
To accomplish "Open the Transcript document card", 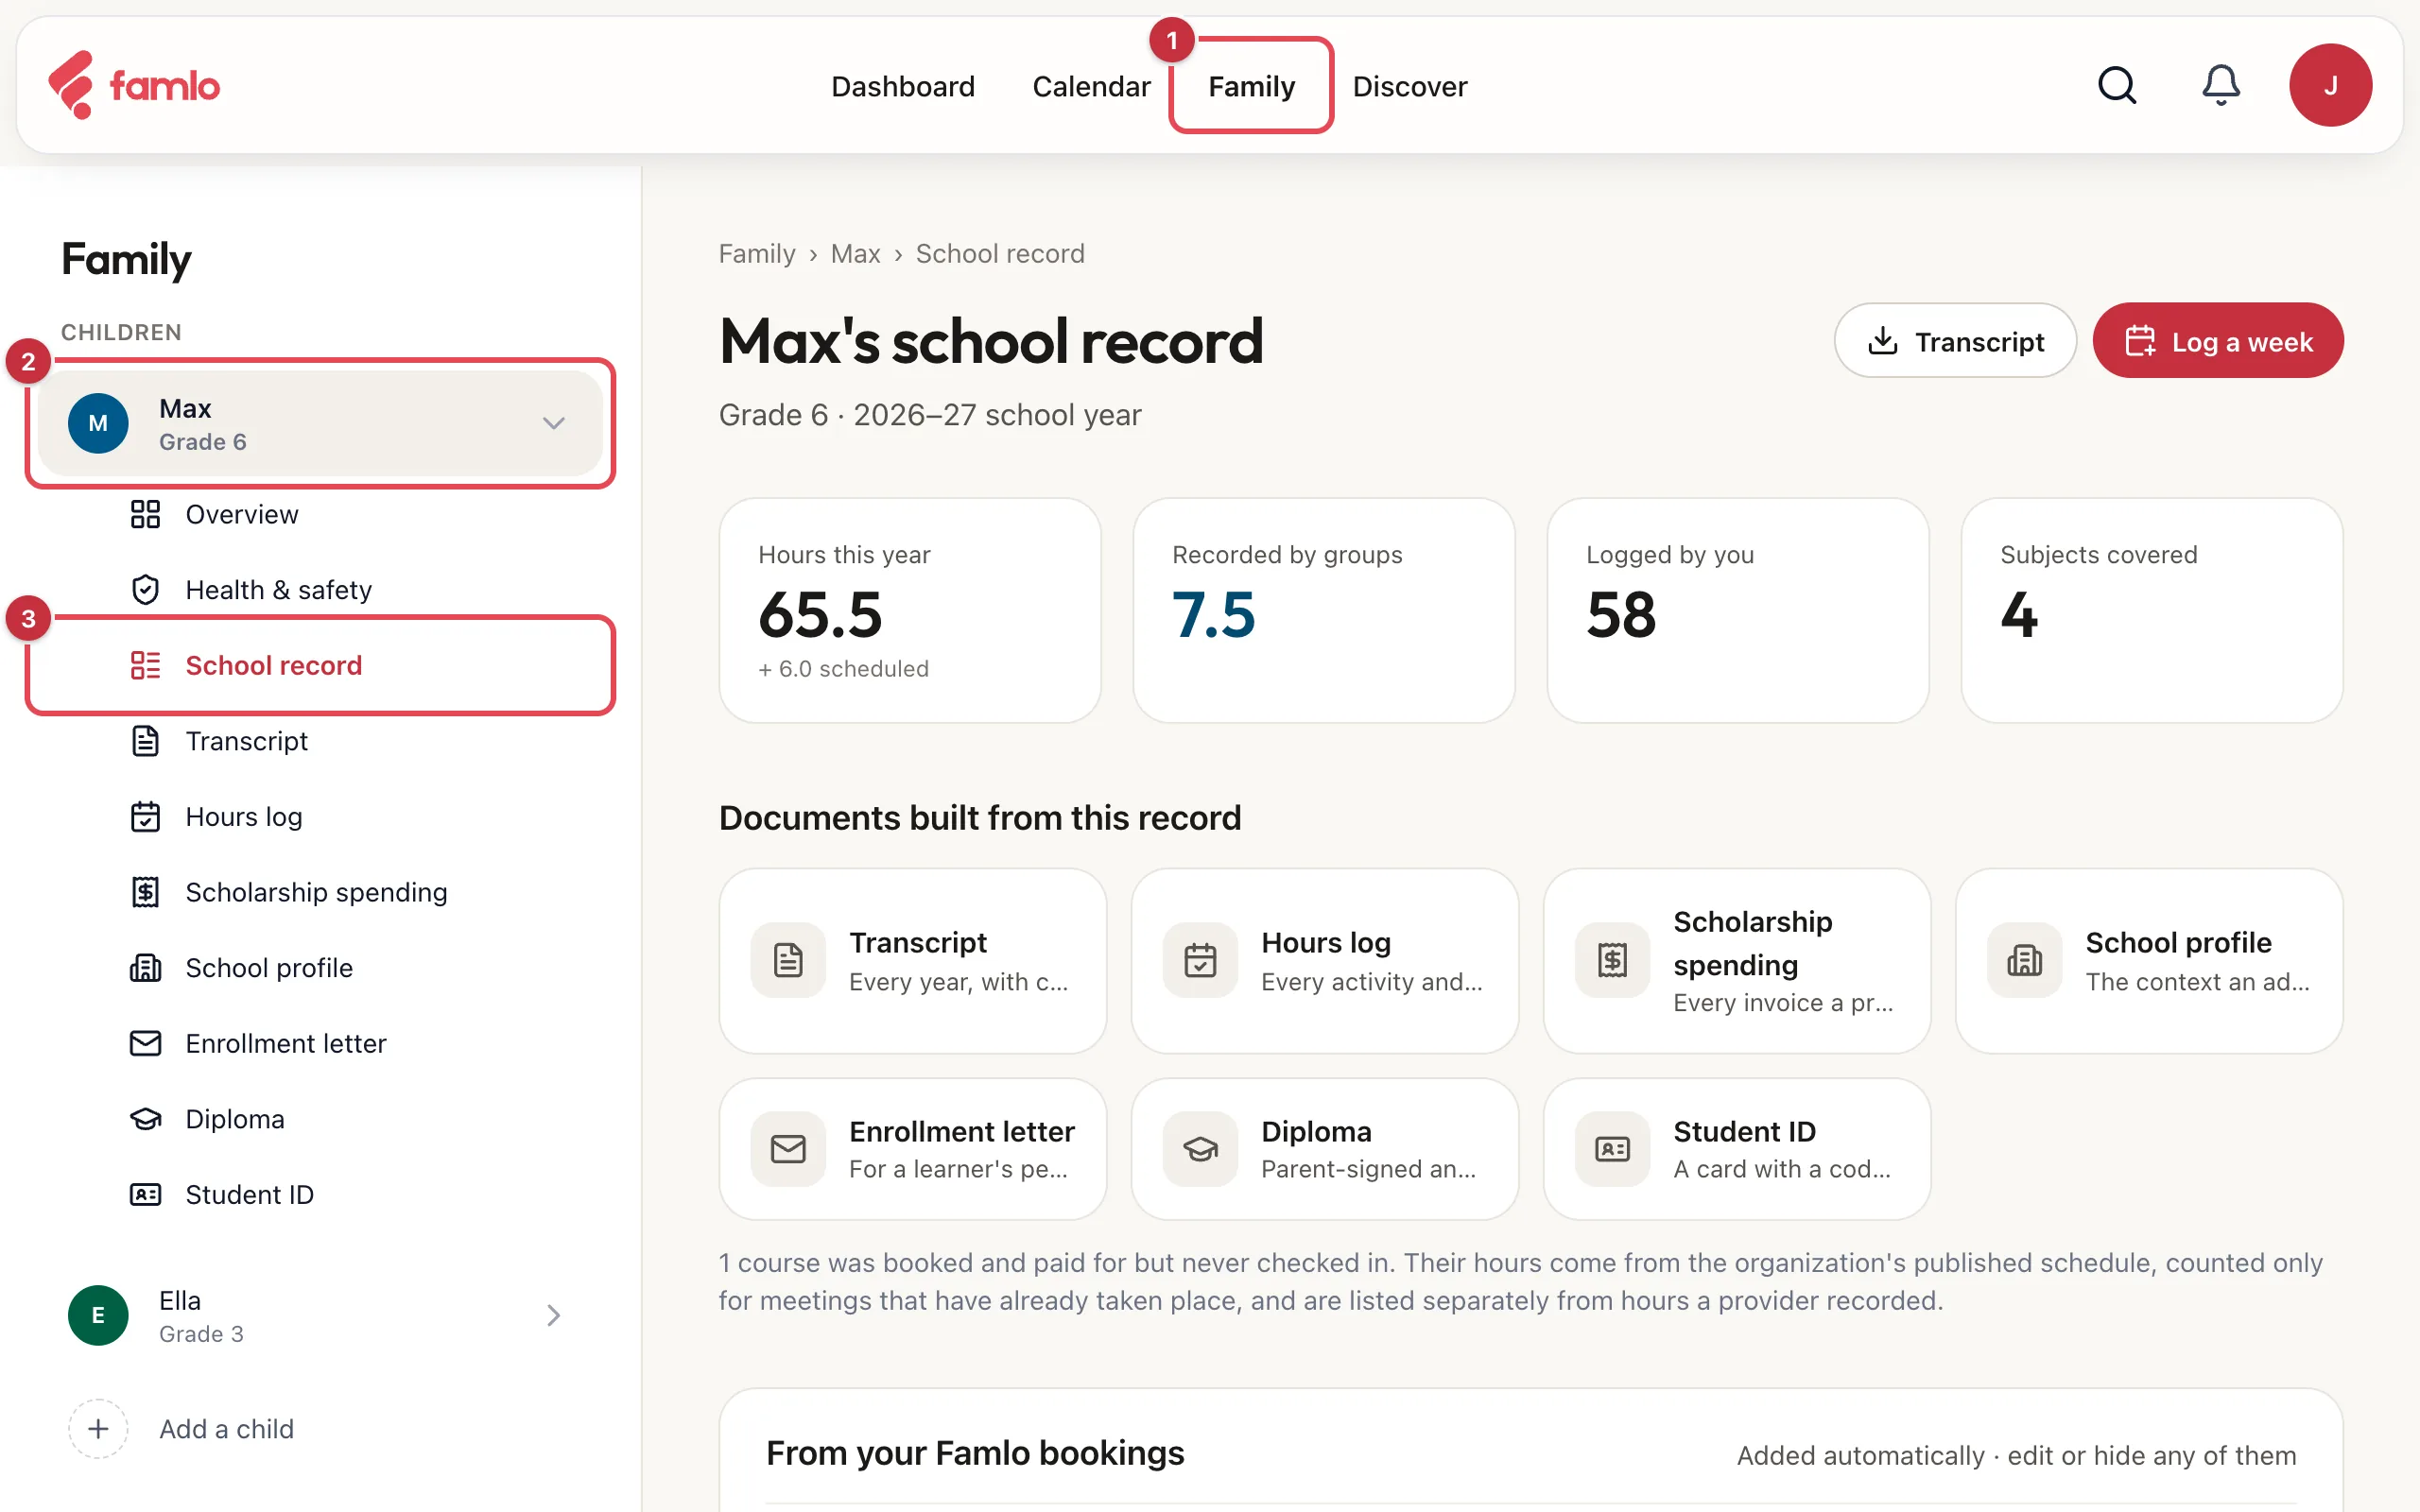I will tap(912, 960).
